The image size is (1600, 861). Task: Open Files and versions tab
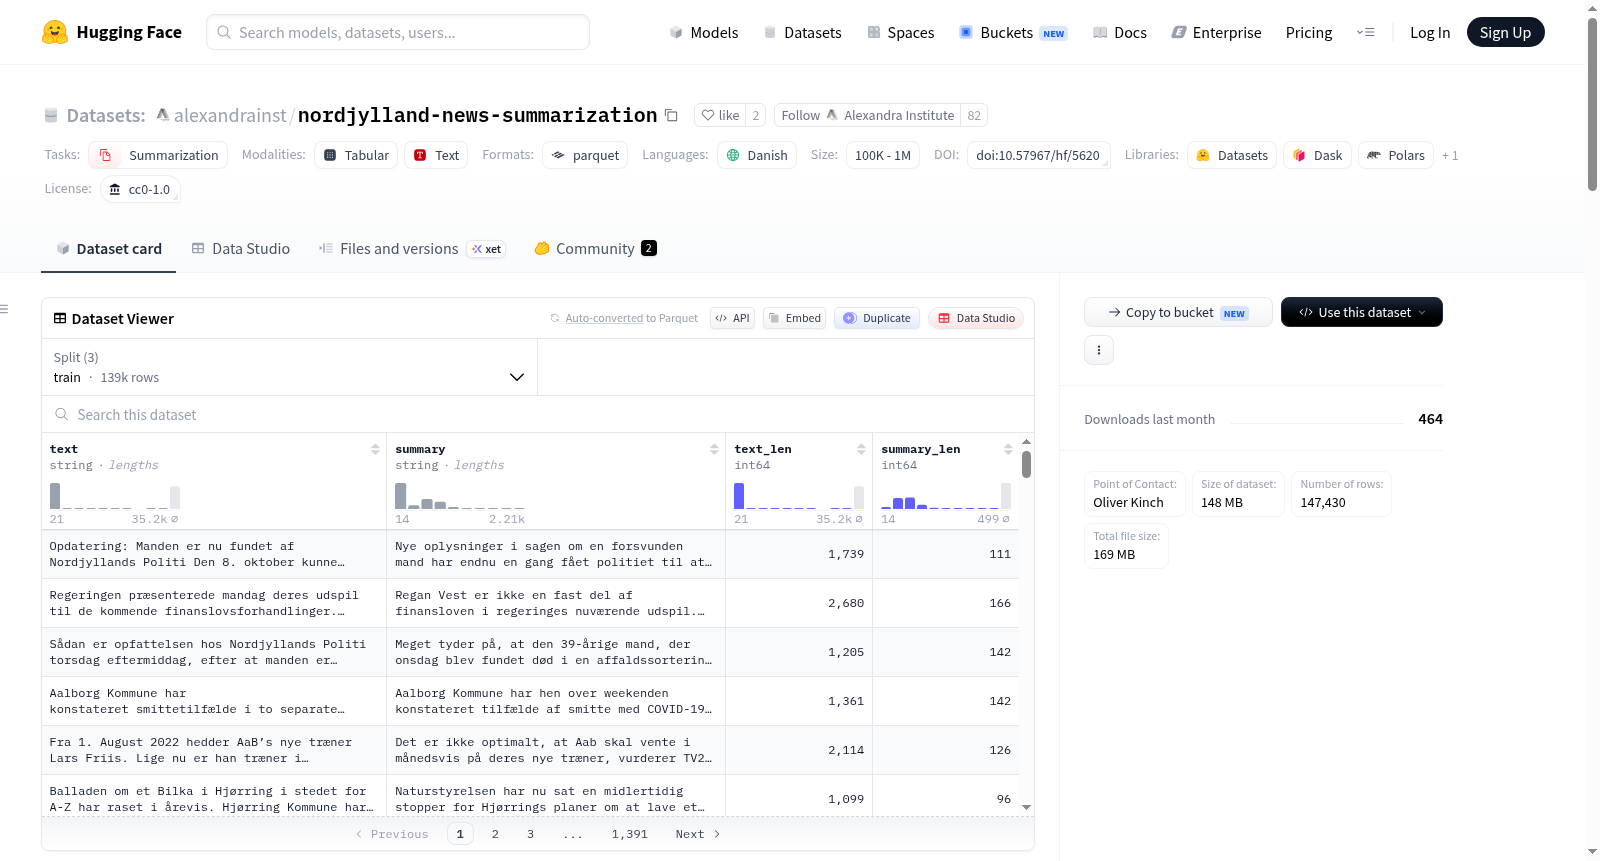411,249
